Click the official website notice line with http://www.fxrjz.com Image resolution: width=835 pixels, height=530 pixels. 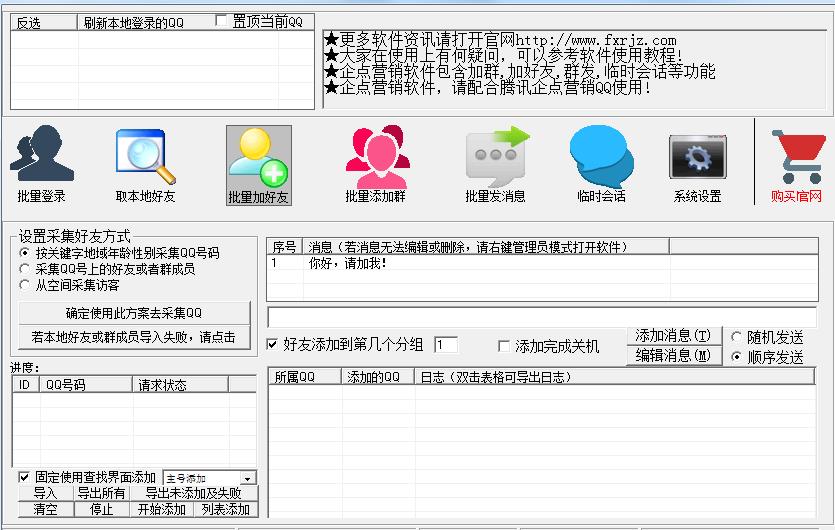coord(500,39)
